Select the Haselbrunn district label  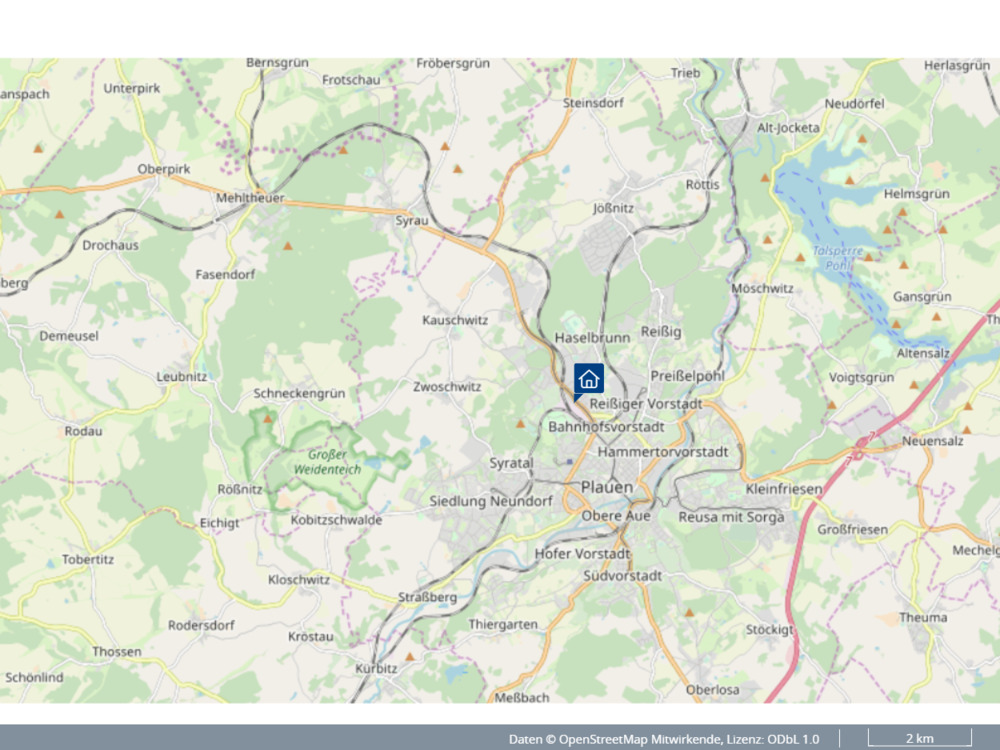pos(592,338)
